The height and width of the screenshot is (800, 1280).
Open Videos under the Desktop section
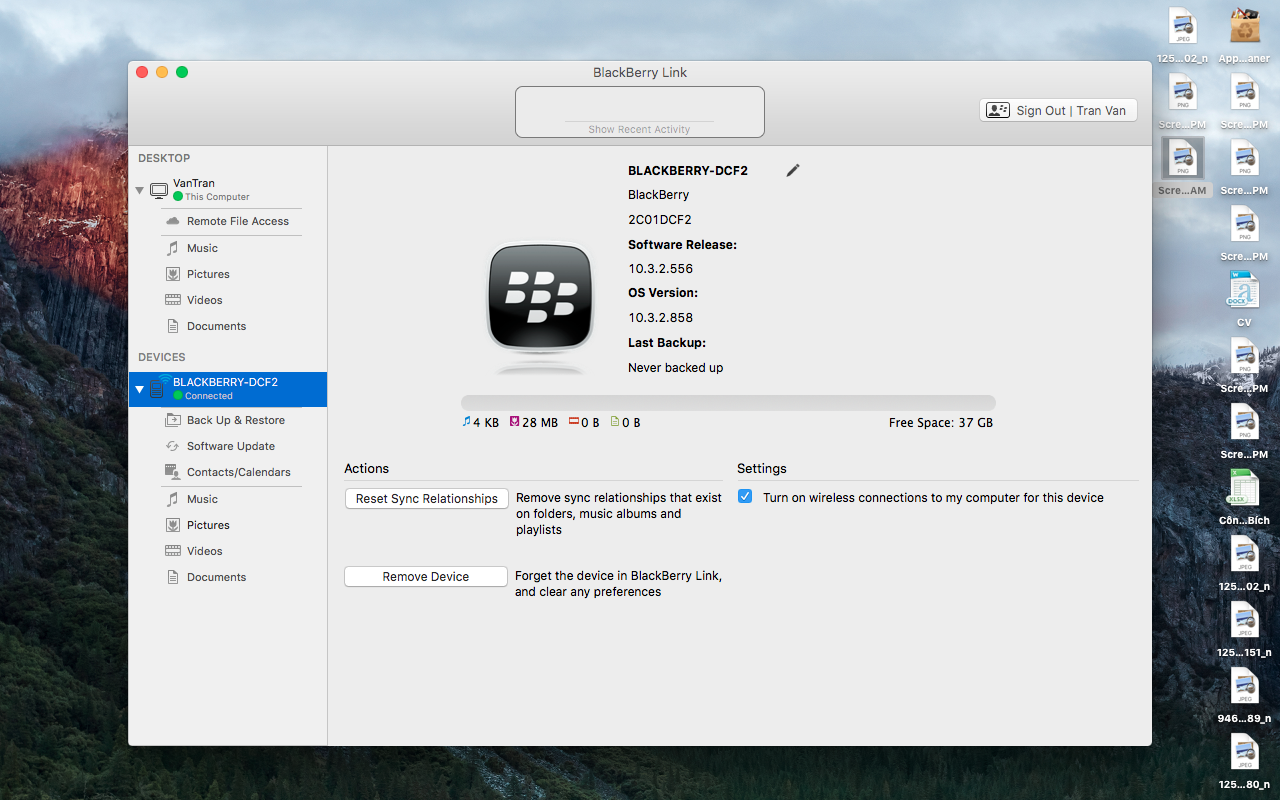[204, 300]
